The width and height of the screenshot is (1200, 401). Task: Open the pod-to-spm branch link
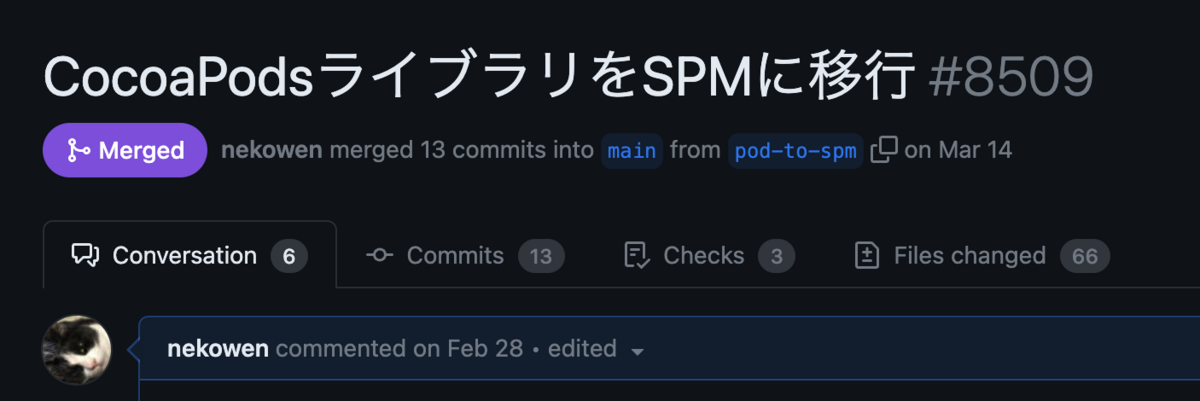pos(795,151)
